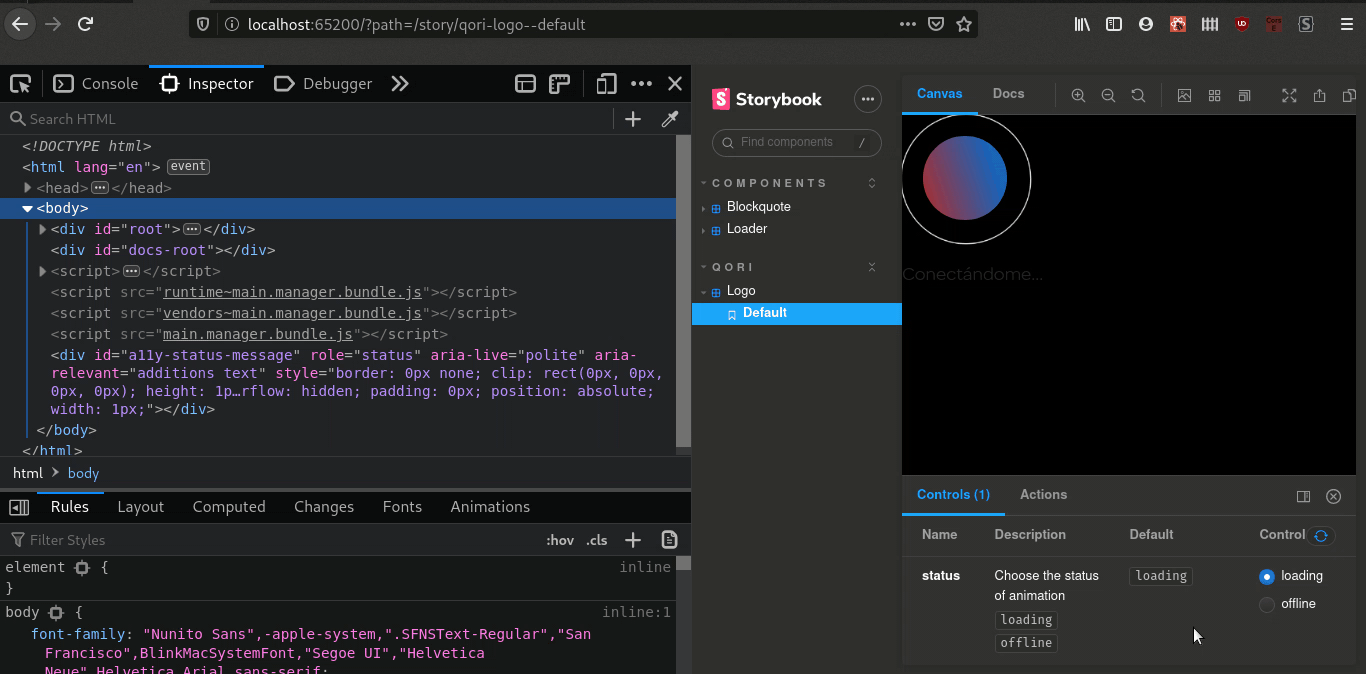
Task: Zoom in on the story canvas
Action: click(1078, 95)
